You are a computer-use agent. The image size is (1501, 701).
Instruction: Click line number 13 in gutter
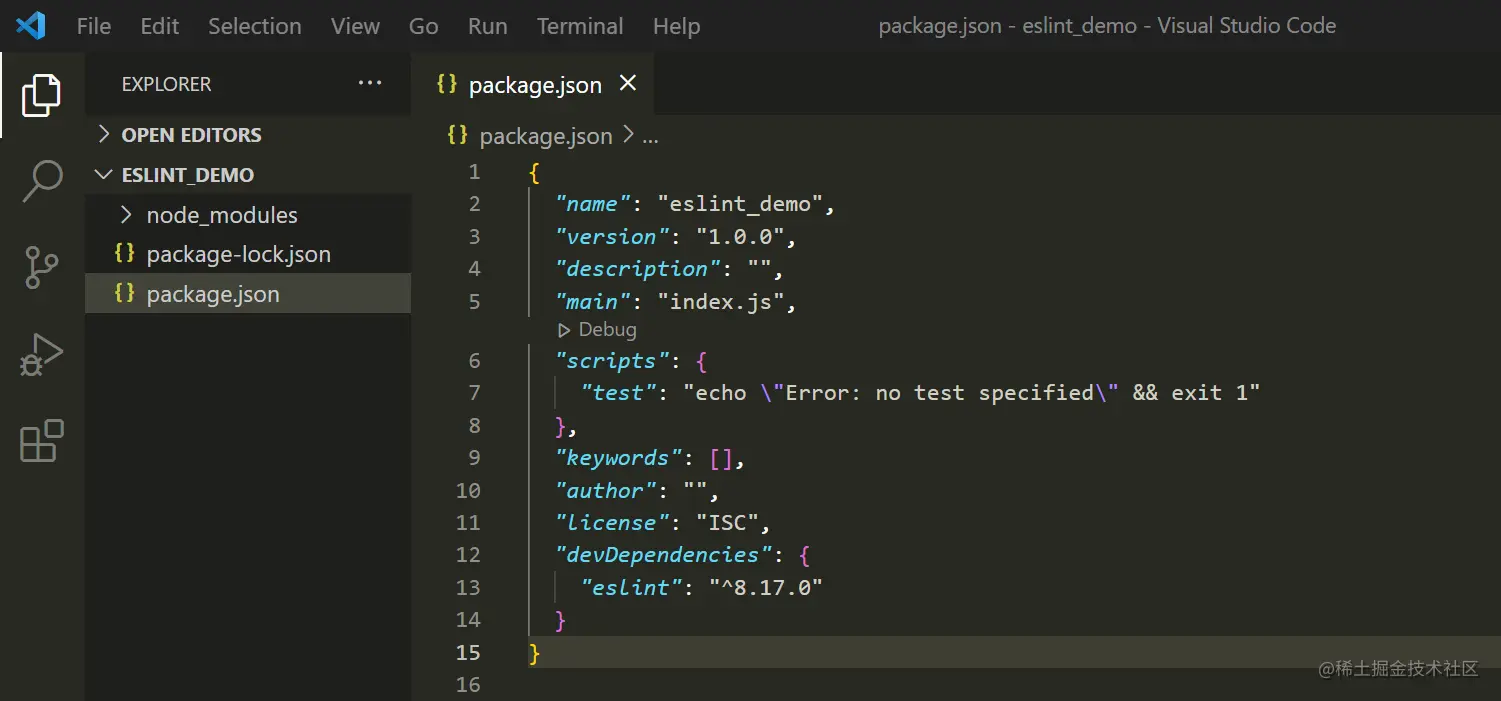(468, 587)
